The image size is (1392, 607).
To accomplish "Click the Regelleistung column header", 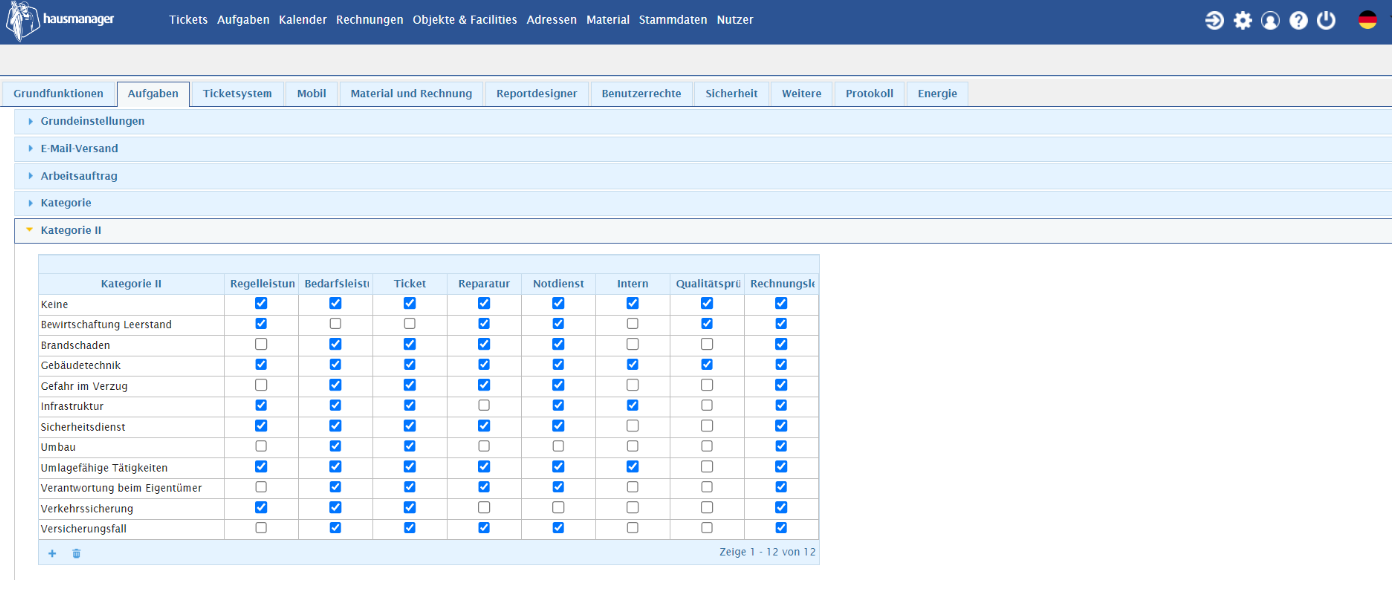I will coord(262,284).
